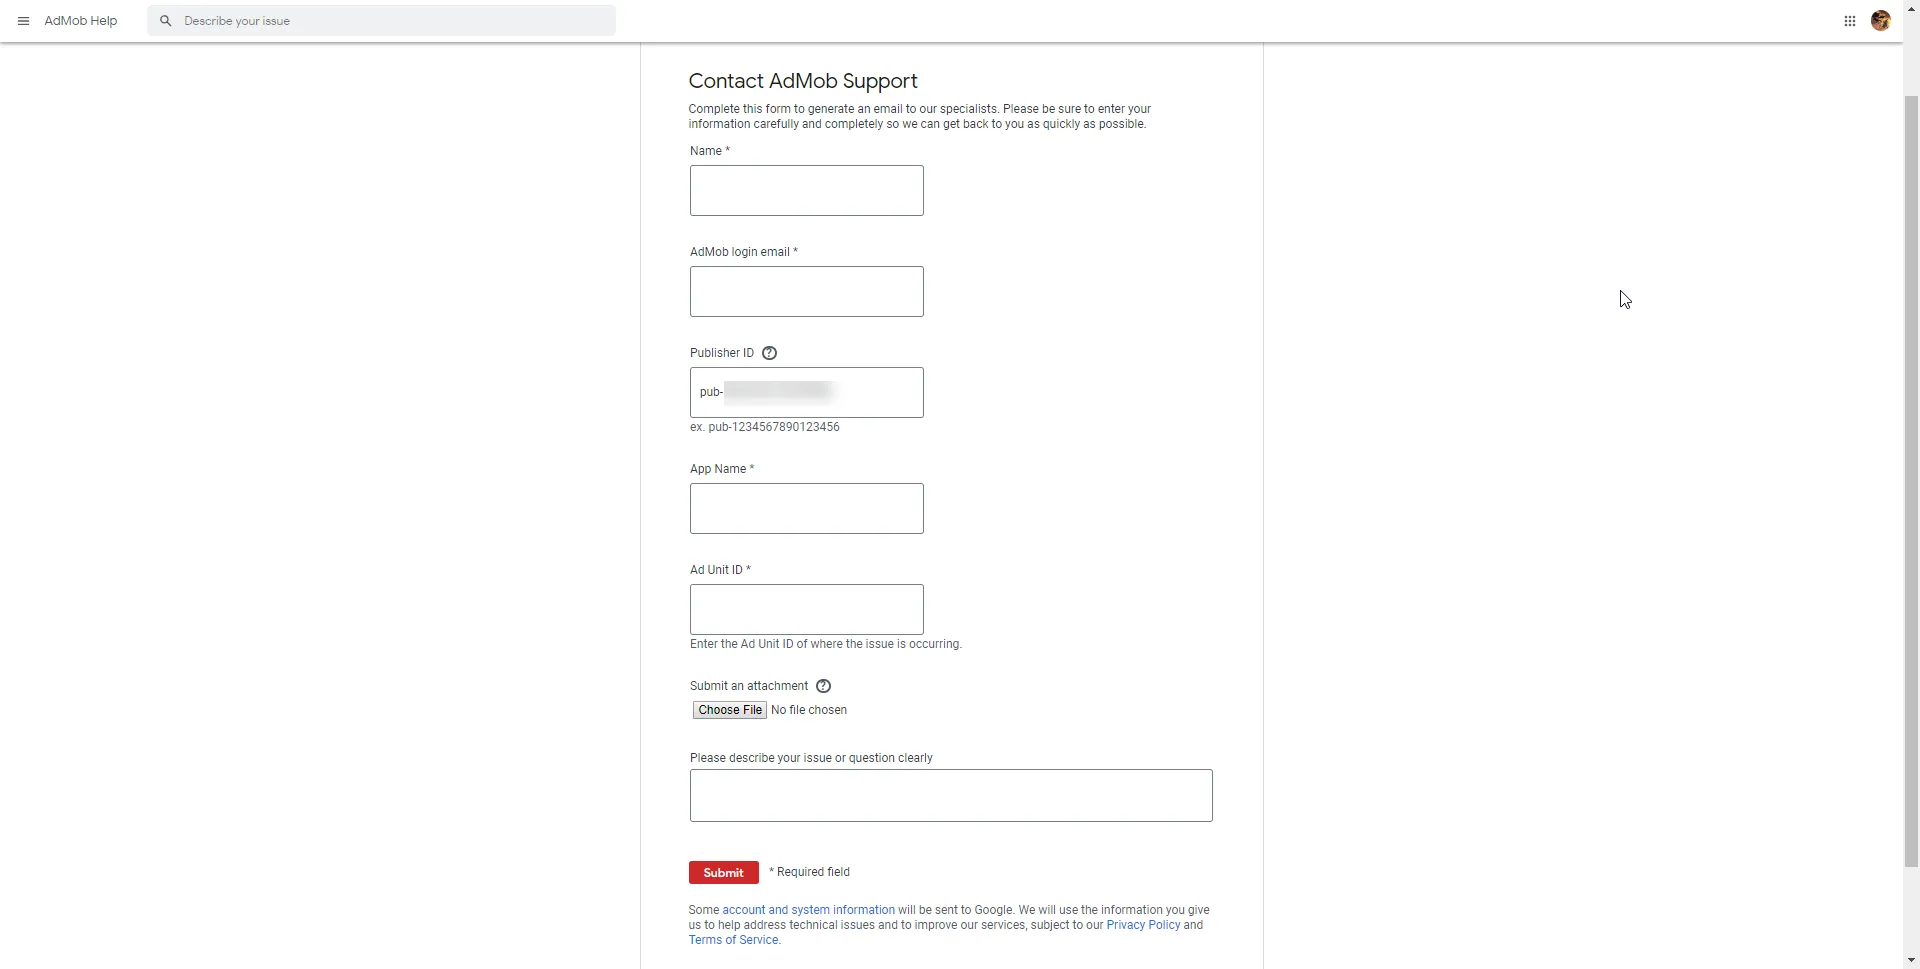Viewport: 1920px width, 969px height.
Task: Click the 'Contact AdMob Support' heading
Action: [x=803, y=81]
